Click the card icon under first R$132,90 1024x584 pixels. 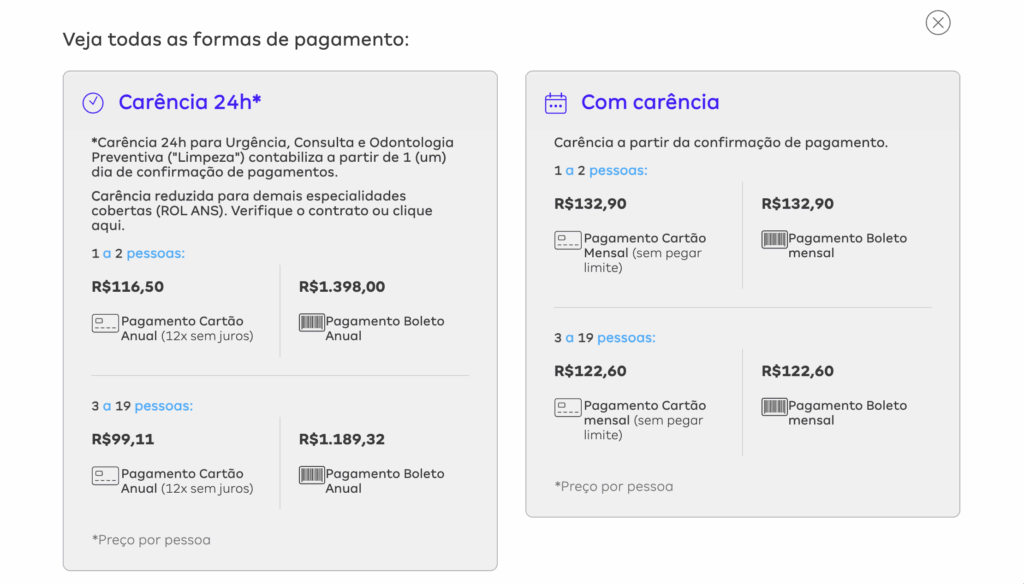(x=568, y=240)
